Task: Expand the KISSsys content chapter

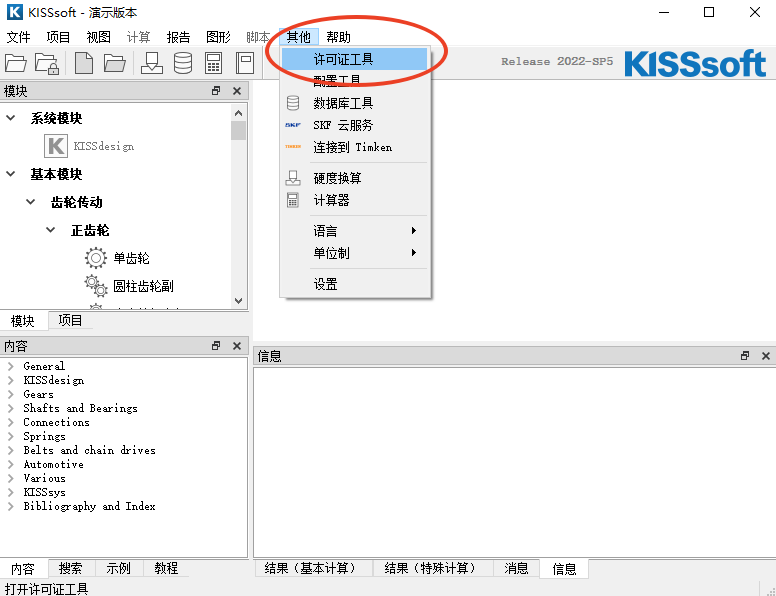Action: (10, 493)
